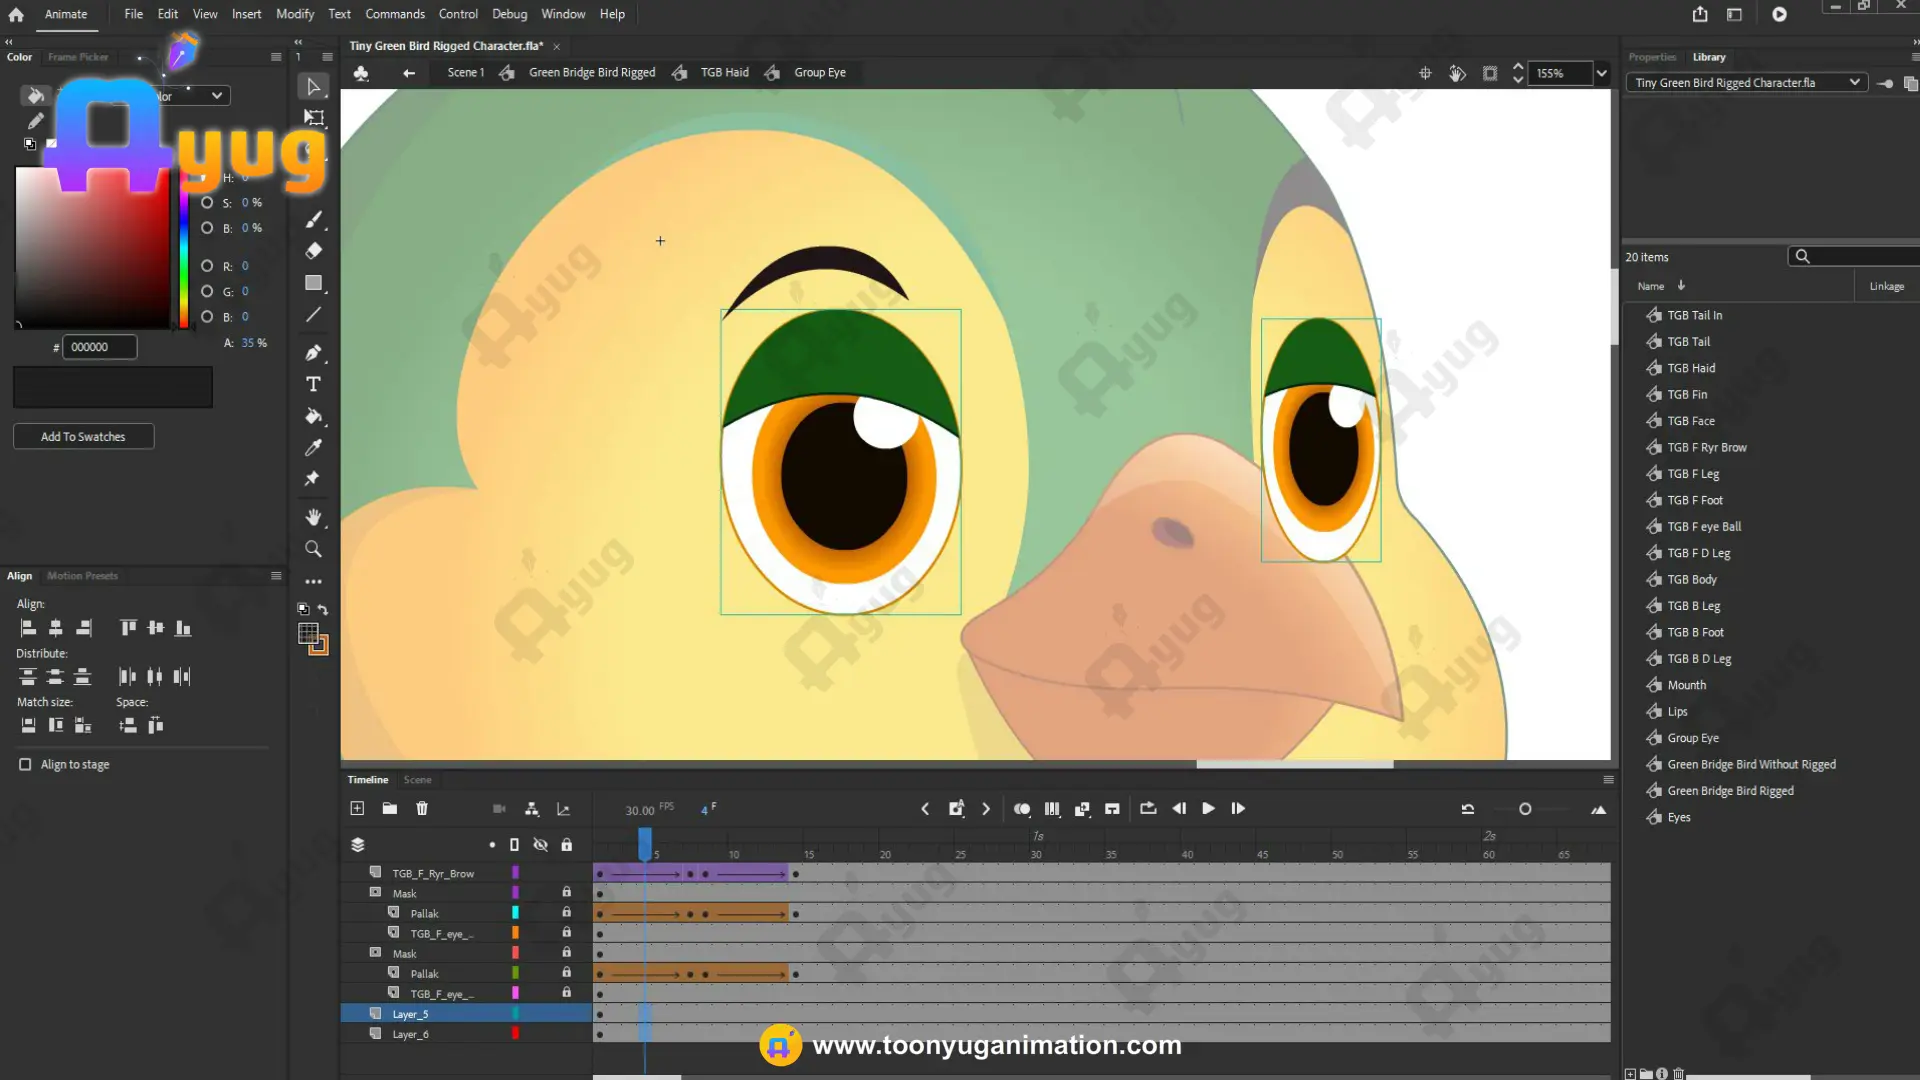Expand the color type dropdown
1920x1080 pixels.
point(190,96)
